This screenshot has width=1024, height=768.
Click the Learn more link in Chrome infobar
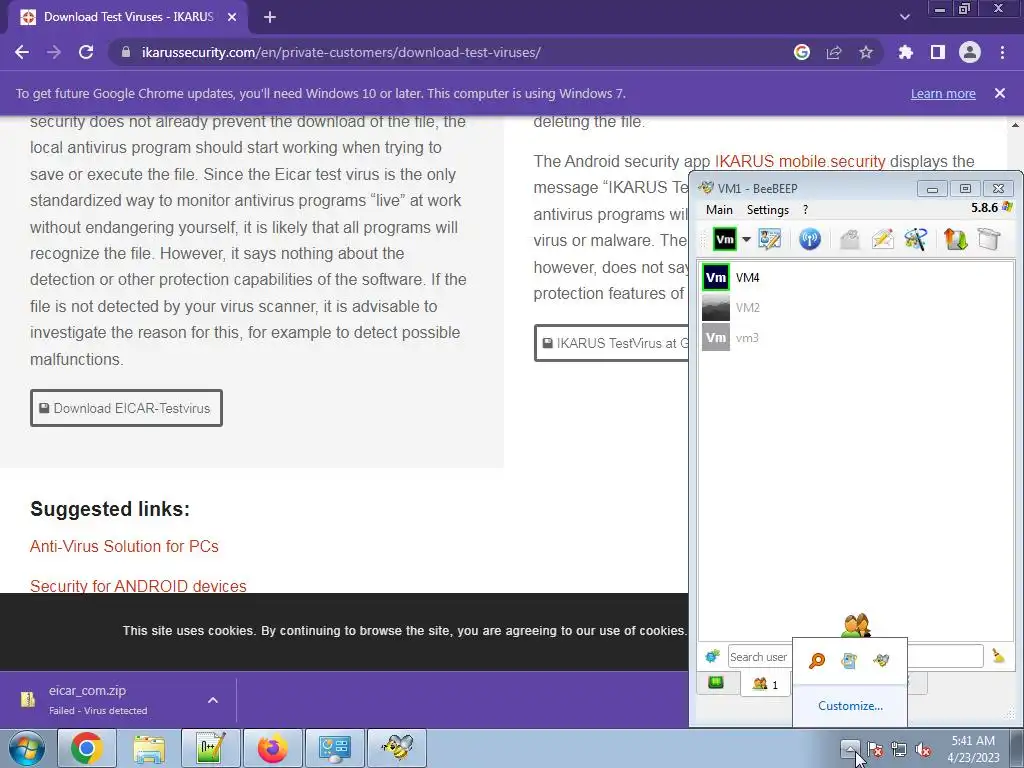943,93
